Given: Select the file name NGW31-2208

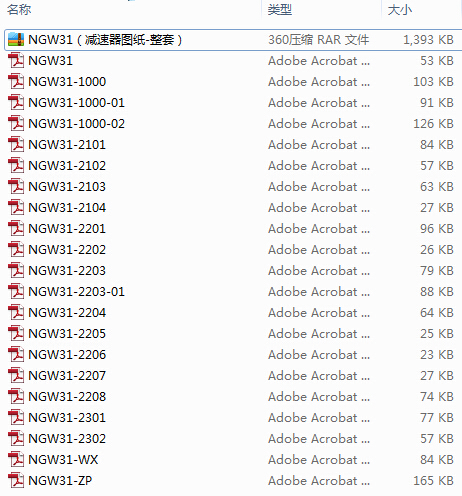Looking at the screenshot, I should (x=67, y=396).
